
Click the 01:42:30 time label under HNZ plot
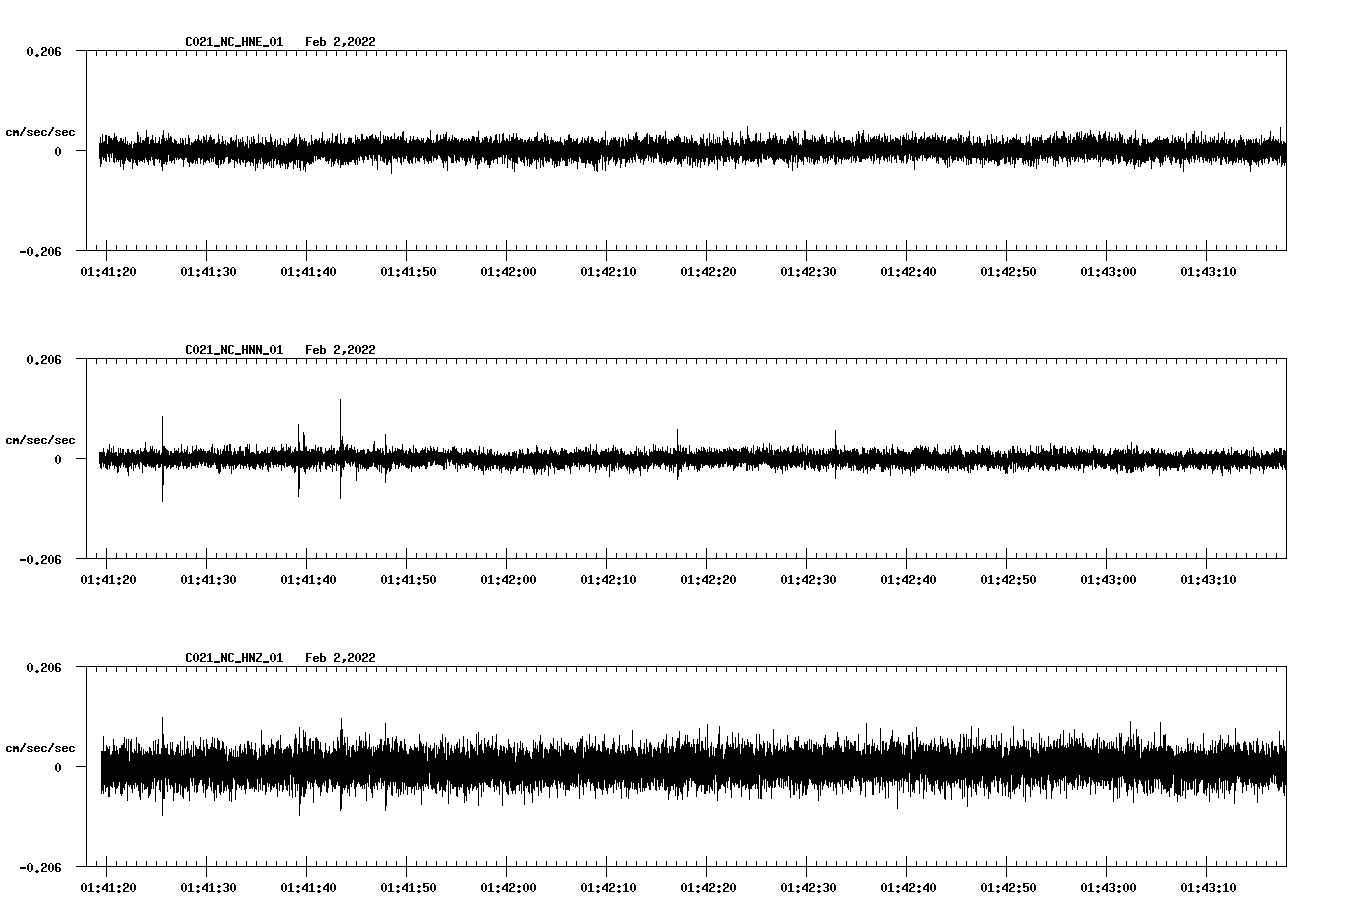(808, 888)
